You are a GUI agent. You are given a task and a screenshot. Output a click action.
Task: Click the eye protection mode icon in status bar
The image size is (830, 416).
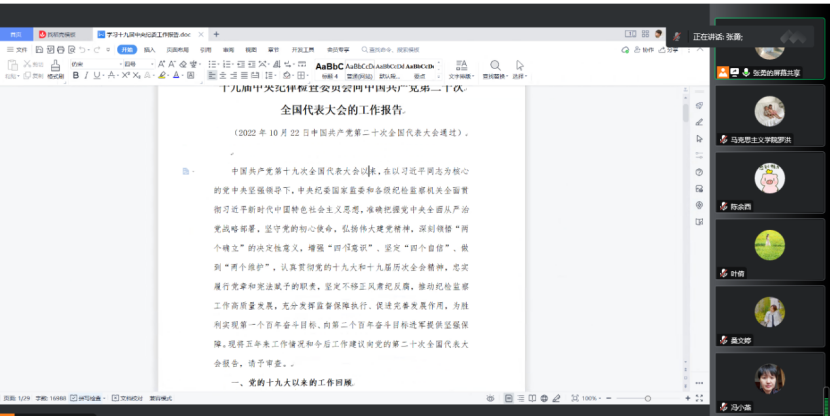[x=490, y=398]
